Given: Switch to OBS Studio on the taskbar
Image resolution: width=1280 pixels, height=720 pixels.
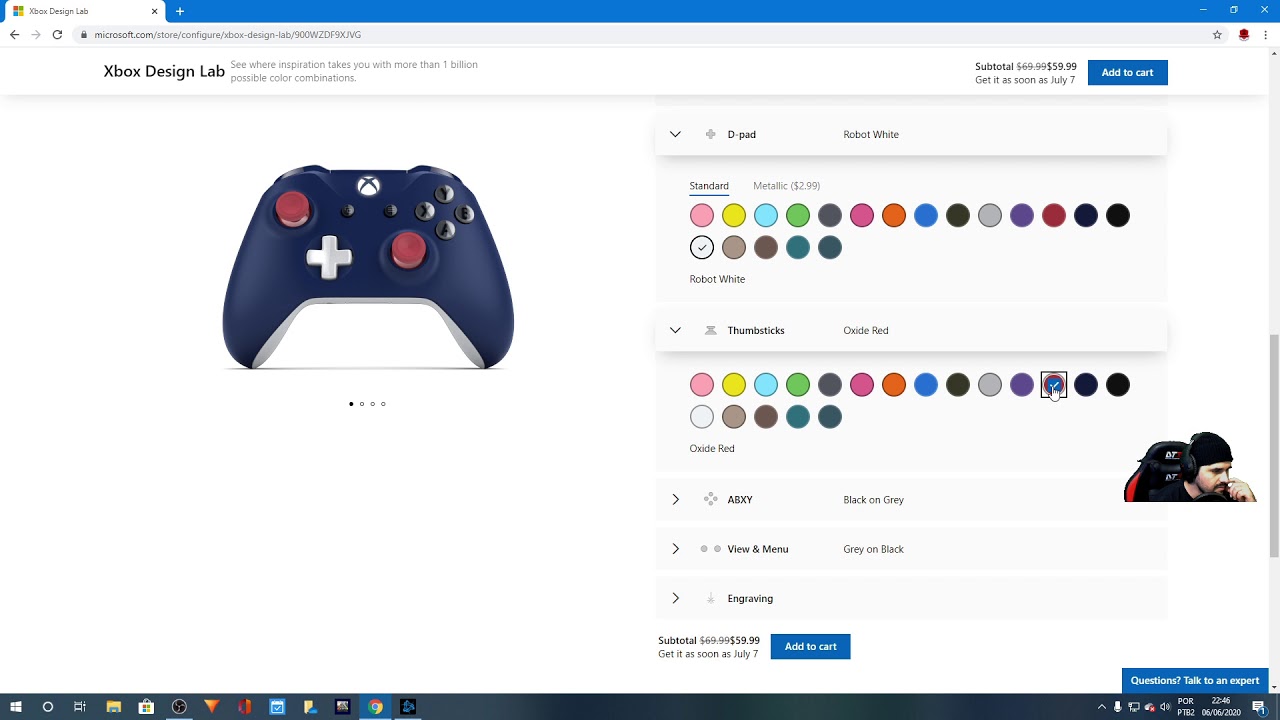Looking at the screenshot, I should (x=179, y=707).
